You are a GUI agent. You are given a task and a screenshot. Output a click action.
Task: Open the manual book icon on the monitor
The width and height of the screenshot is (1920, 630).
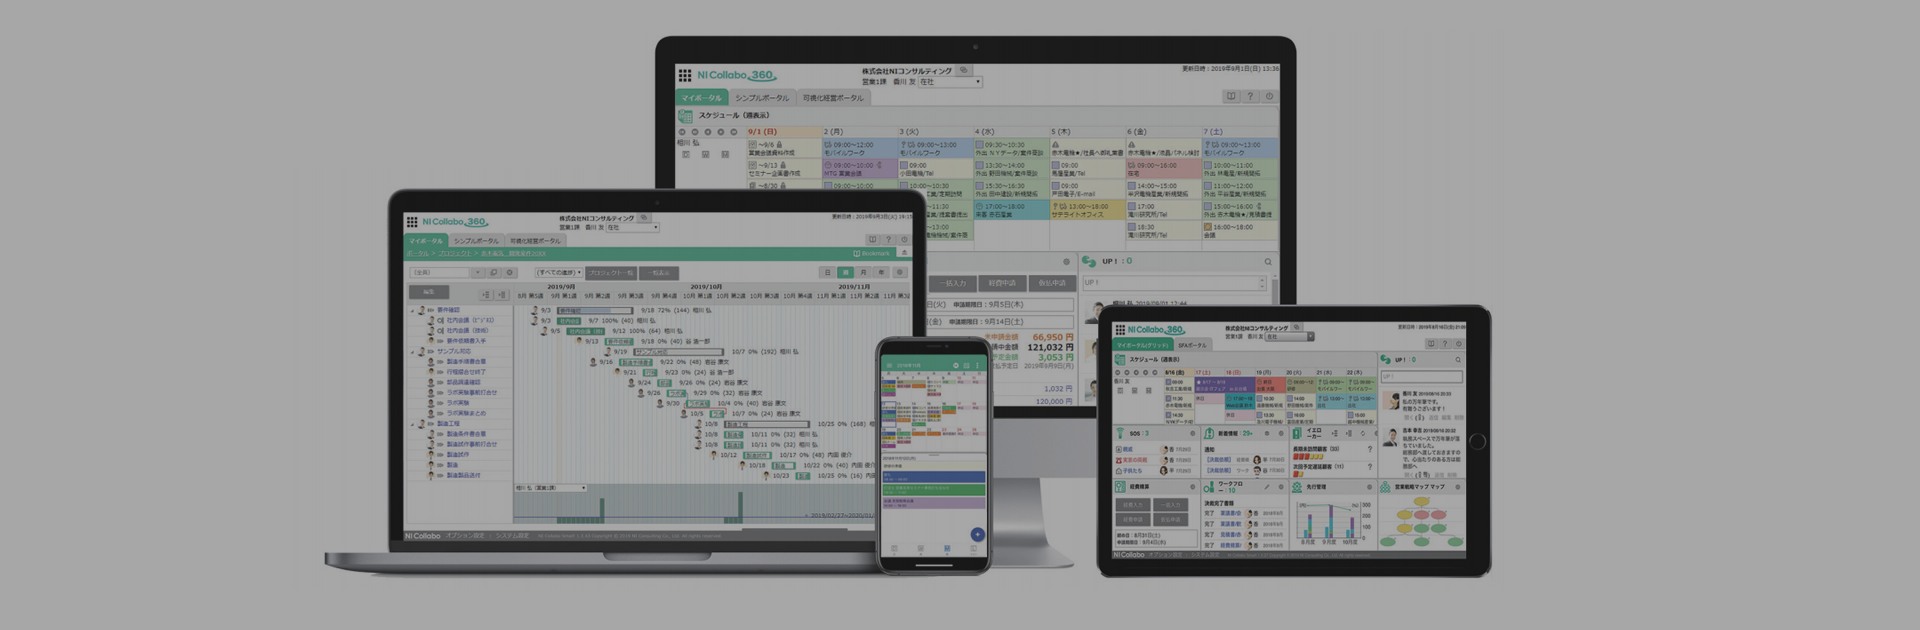pyautogui.click(x=1231, y=97)
